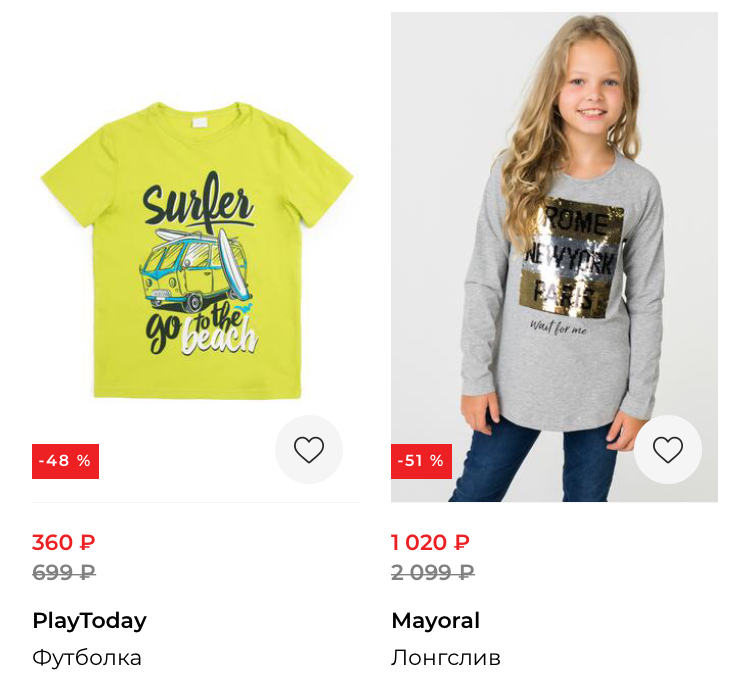Click the 'Wait for me' script text
The image size is (750, 692).
[558, 328]
